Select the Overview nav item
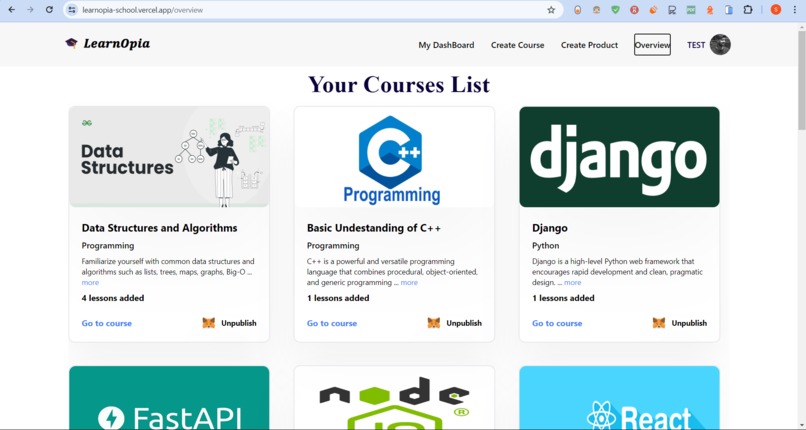This screenshot has height=430, width=806. tap(652, 45)
